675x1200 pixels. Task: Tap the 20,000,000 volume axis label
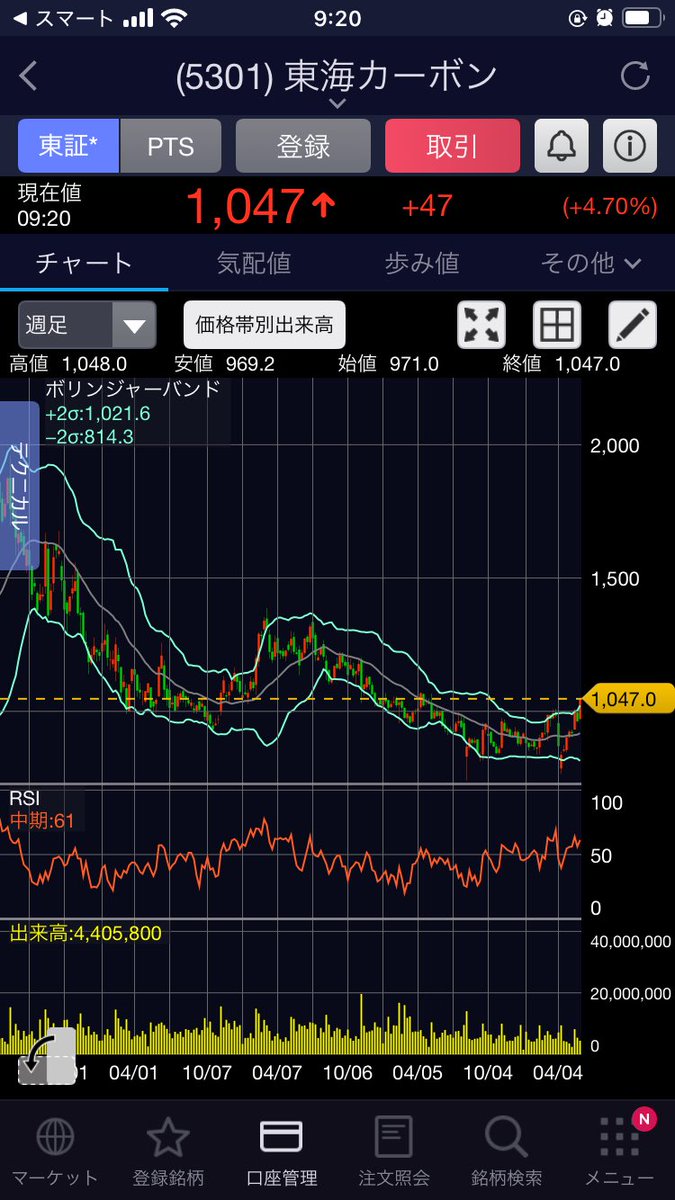coord(631,993)
